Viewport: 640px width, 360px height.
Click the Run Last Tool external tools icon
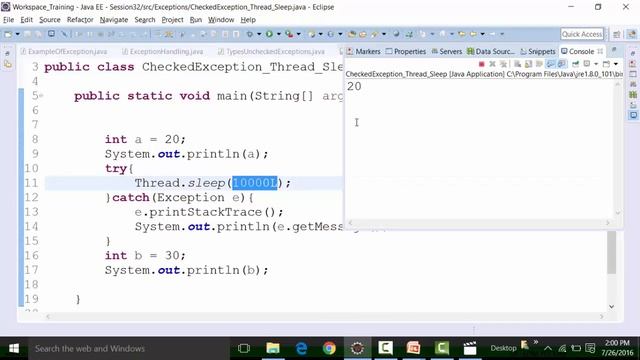tap(289, 34)
